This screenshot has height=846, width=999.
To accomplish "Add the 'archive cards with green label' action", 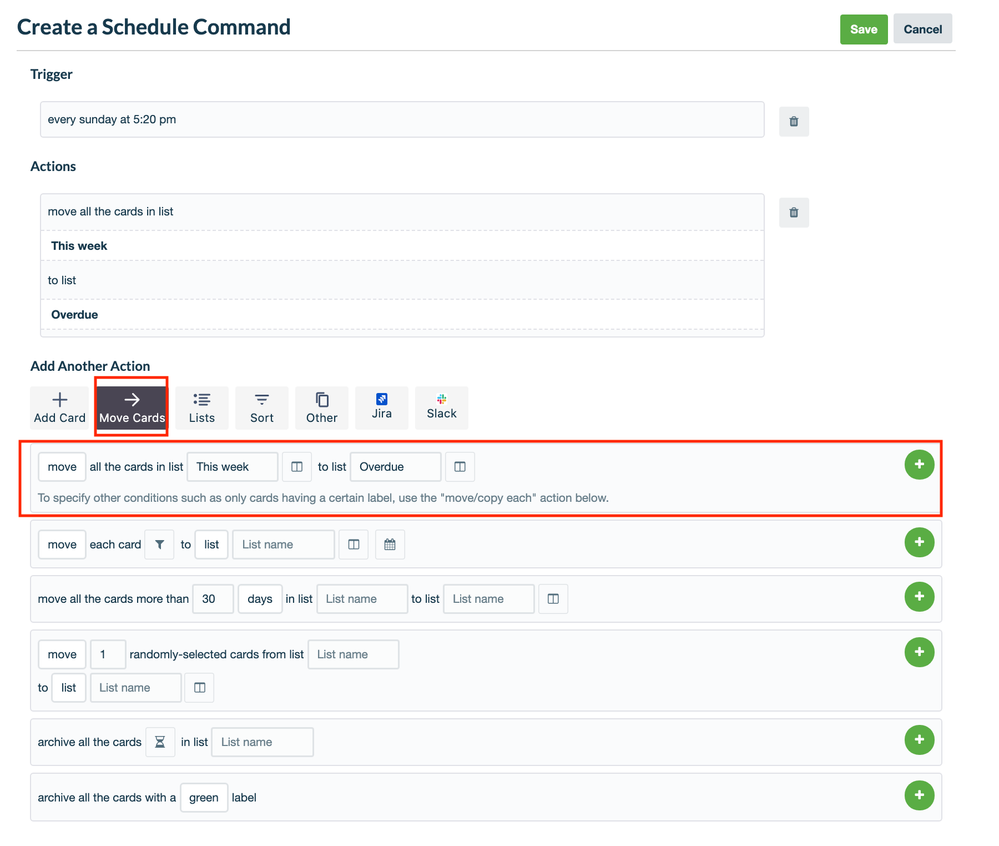I will 919,795.
